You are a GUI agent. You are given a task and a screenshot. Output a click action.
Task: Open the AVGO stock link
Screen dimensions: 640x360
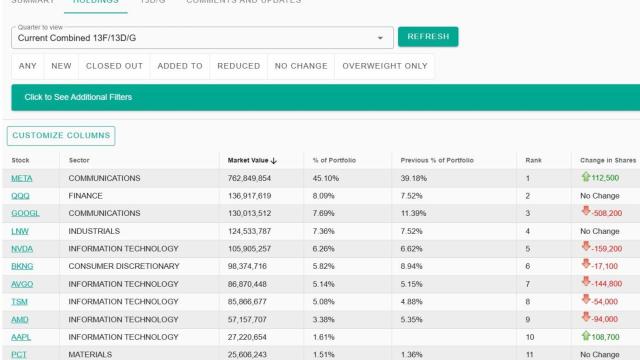click(x=22, y=284)
